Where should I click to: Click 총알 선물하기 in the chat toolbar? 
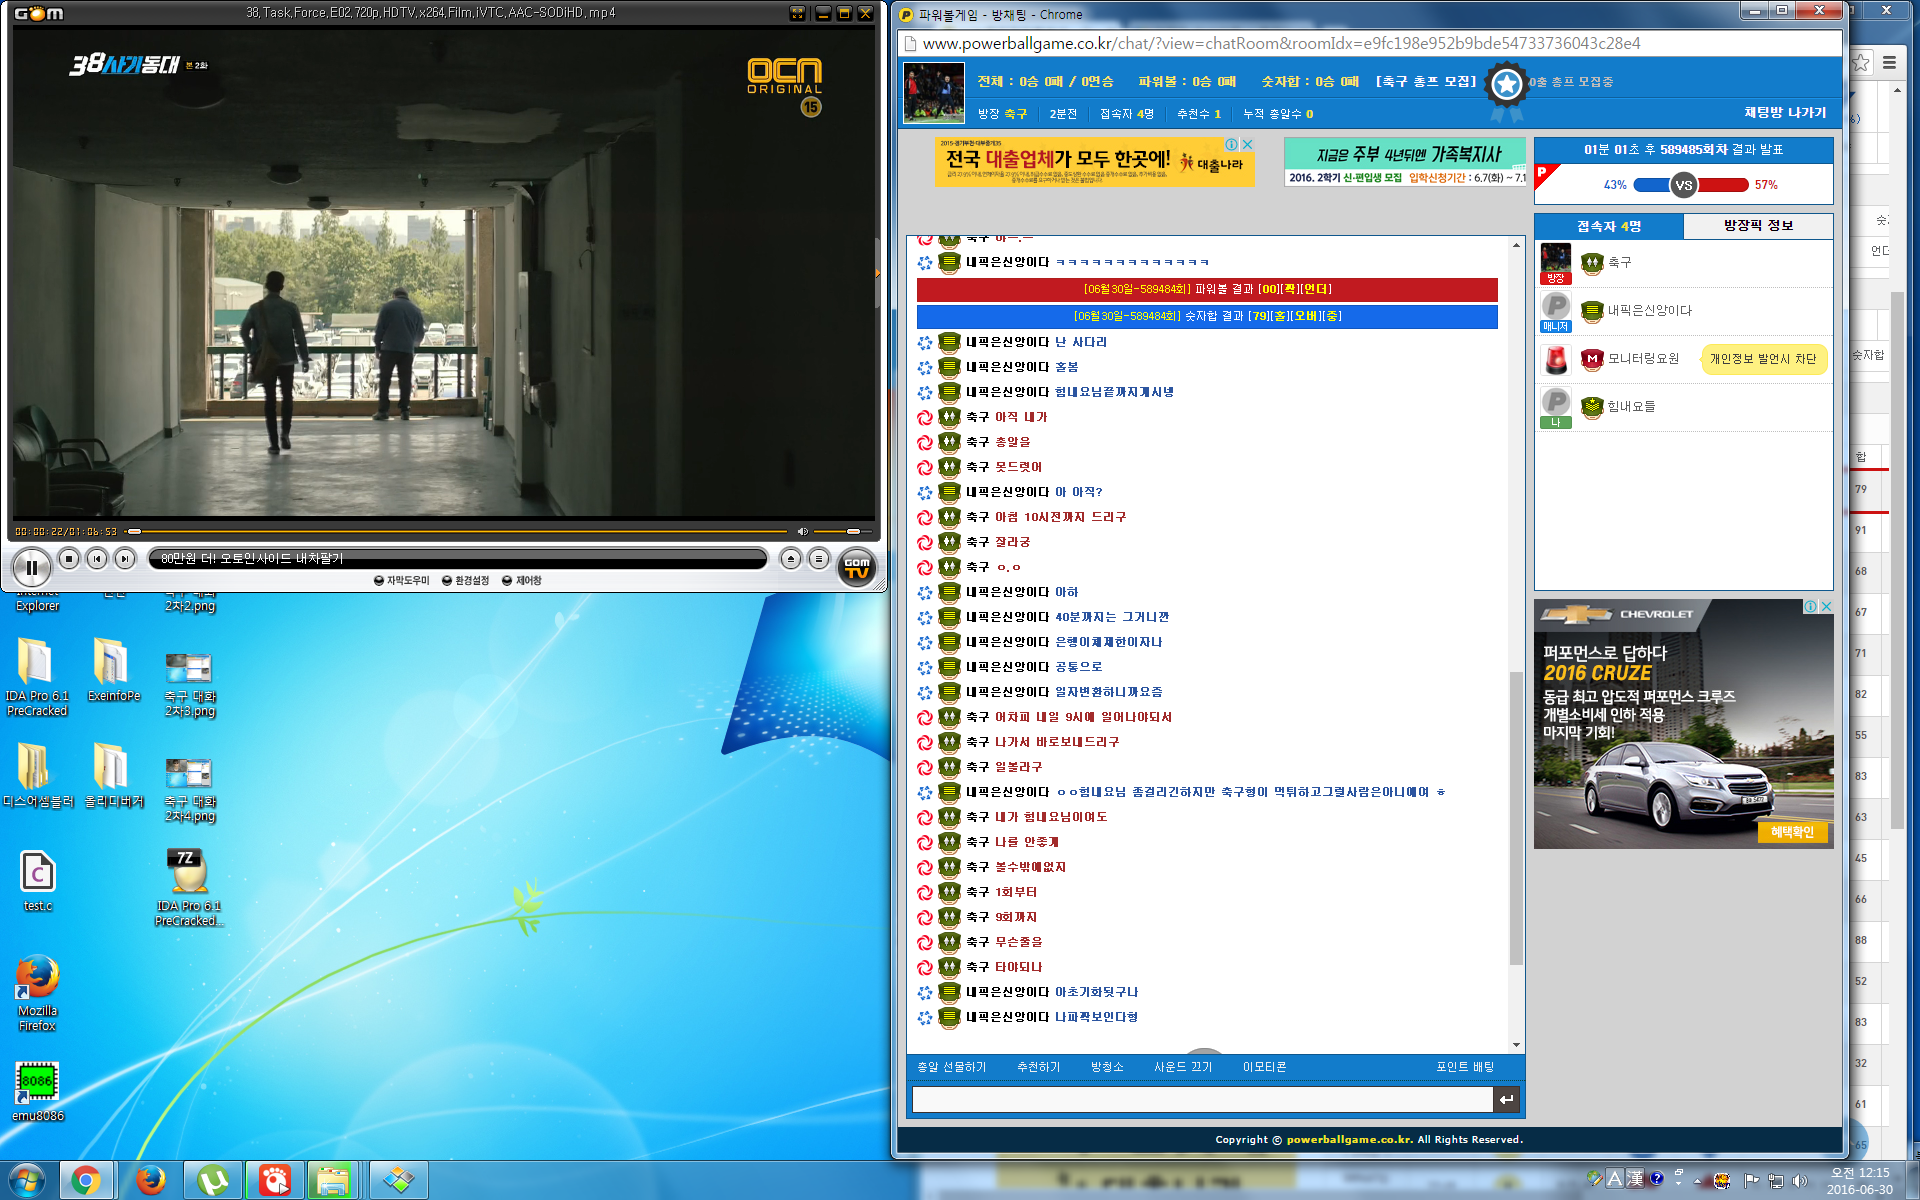(952, 1067)
